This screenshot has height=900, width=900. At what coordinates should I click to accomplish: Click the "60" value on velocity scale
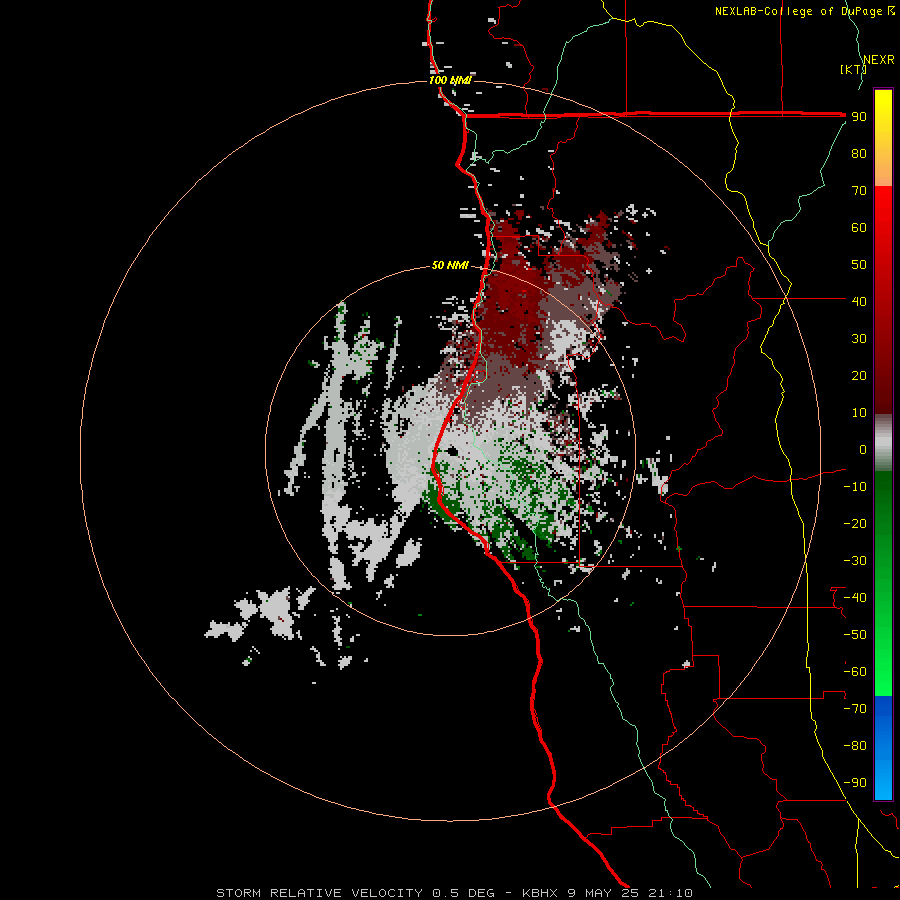[859, 228]
